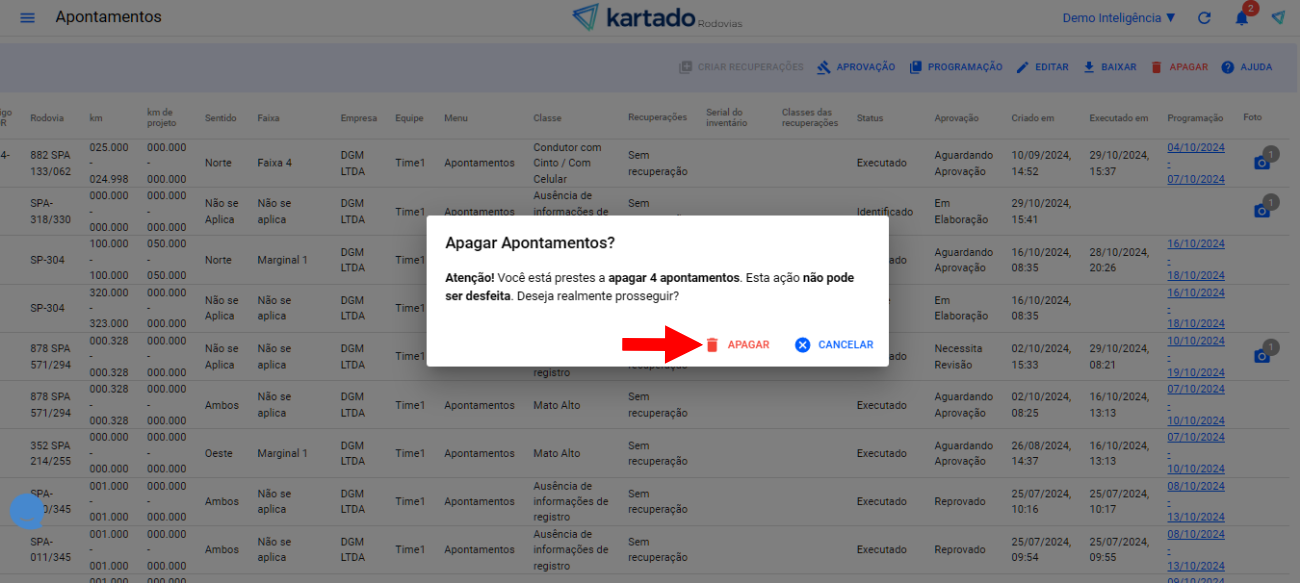The width and height of the screenshot is (1301, 584).
Task: Click the Rodovia column header
Action: coord(46,118)
